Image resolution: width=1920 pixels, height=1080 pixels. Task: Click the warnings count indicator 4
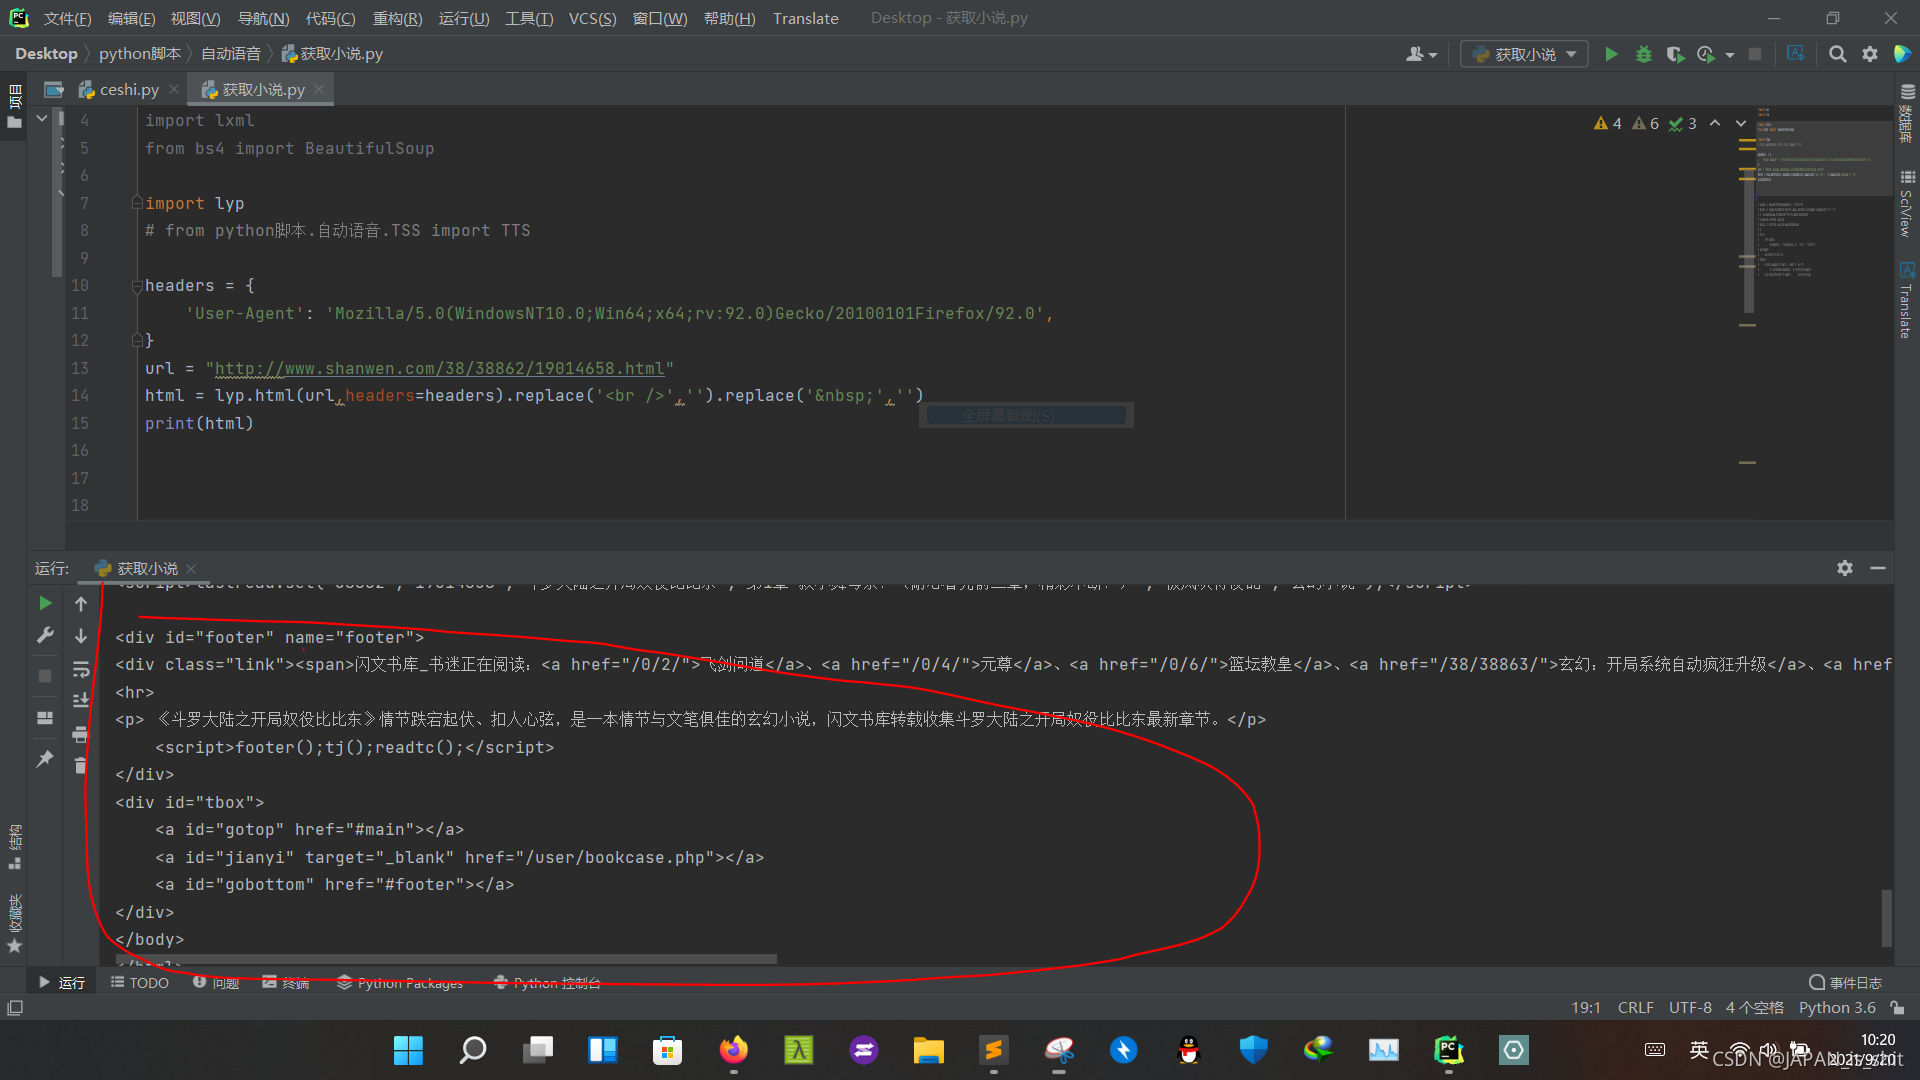click(1607, 123)
